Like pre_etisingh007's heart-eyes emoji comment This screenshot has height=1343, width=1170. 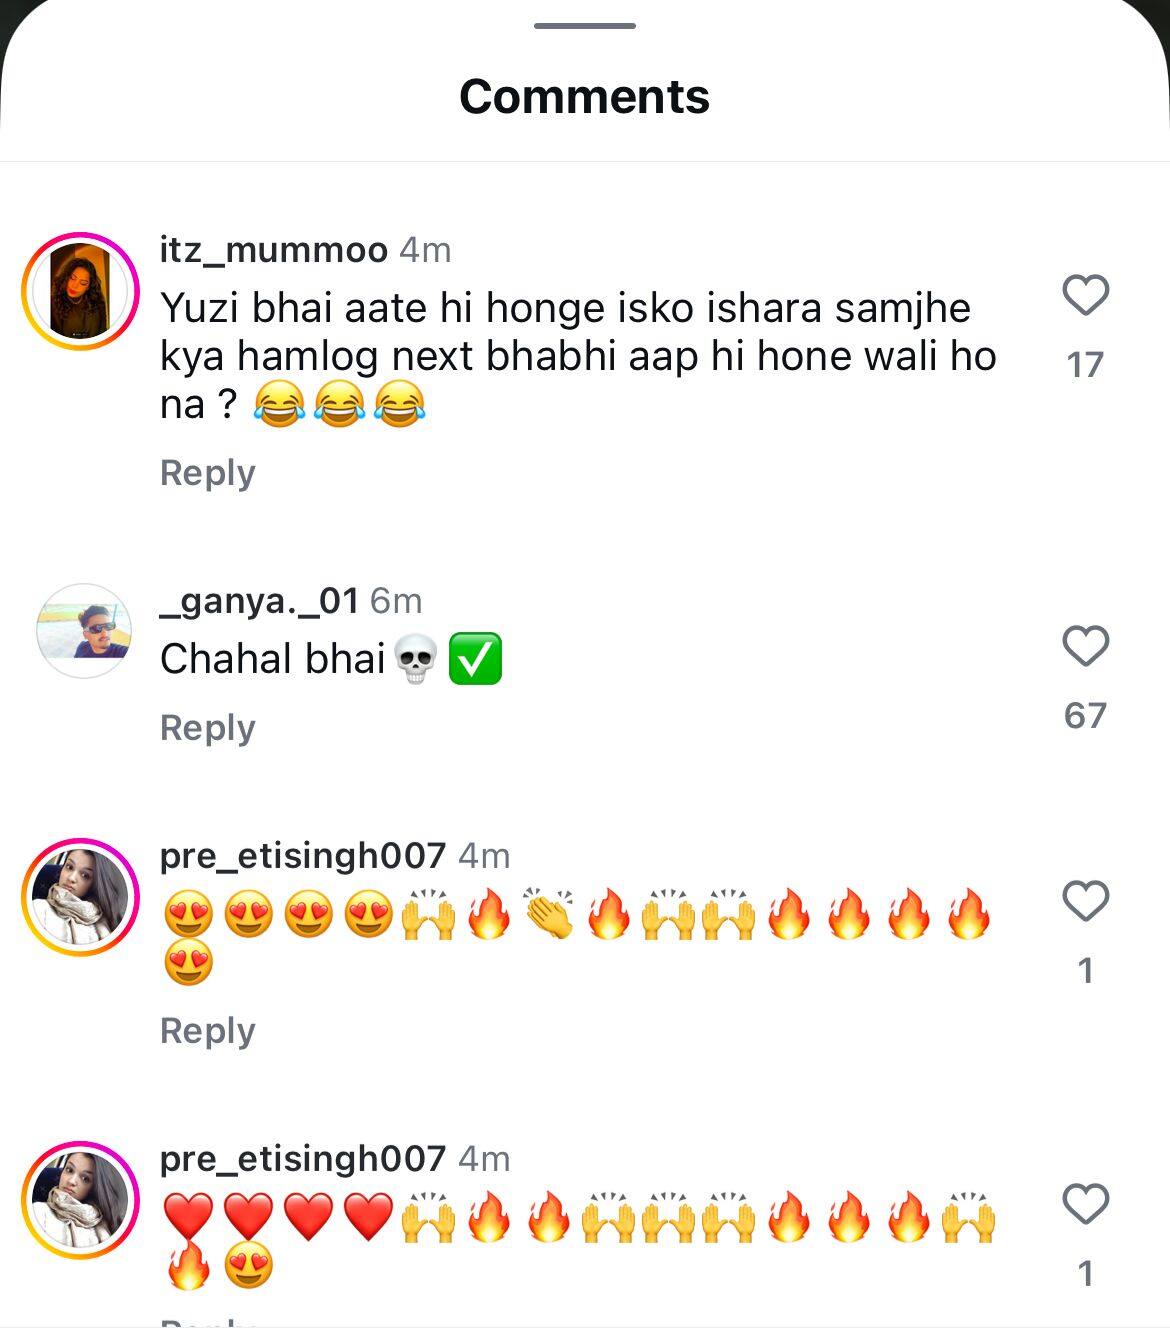(1085, 901)
